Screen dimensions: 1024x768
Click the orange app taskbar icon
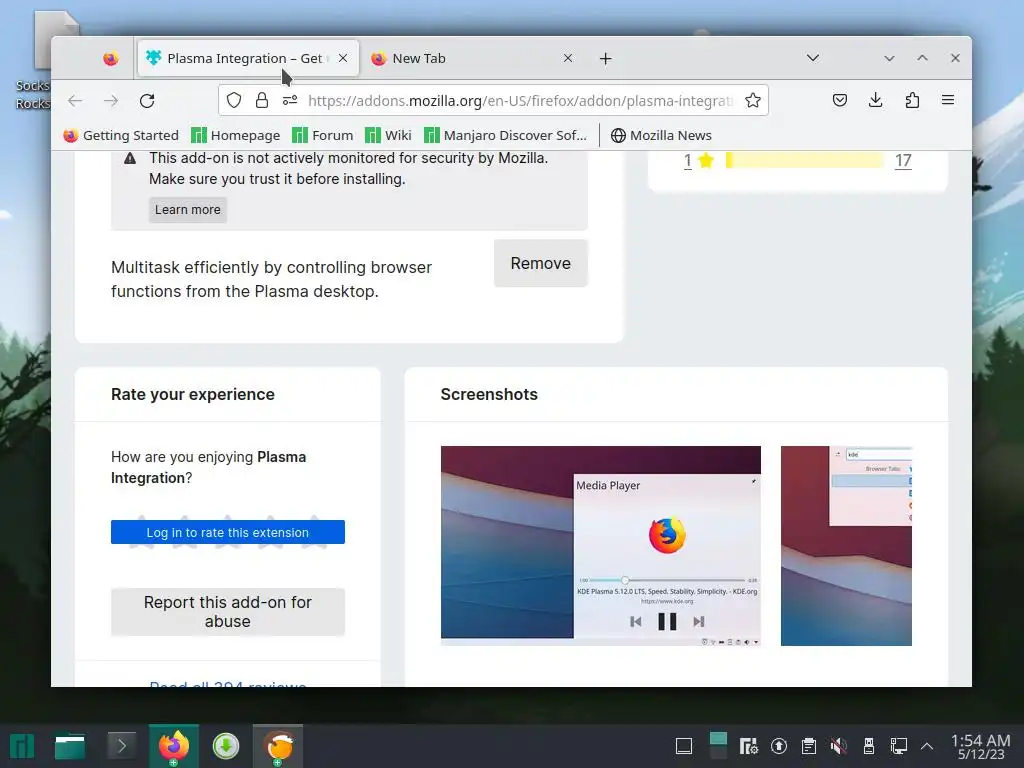pyautogui.click(x=278, y=746)
